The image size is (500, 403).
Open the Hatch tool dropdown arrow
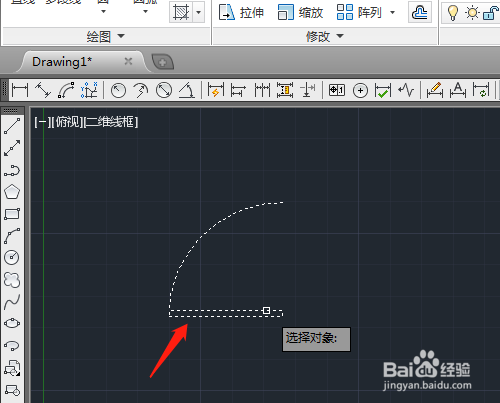[x=199, y=12]
